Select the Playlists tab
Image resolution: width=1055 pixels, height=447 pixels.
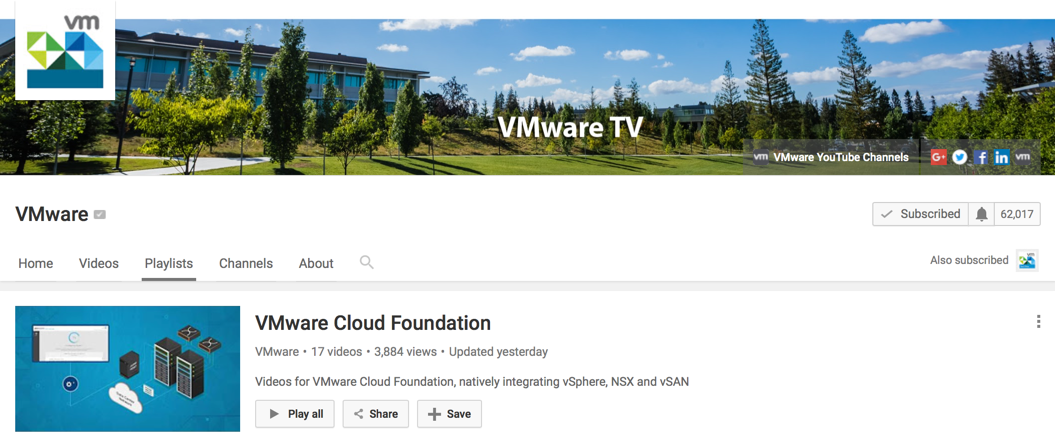(x=169, y=263)
